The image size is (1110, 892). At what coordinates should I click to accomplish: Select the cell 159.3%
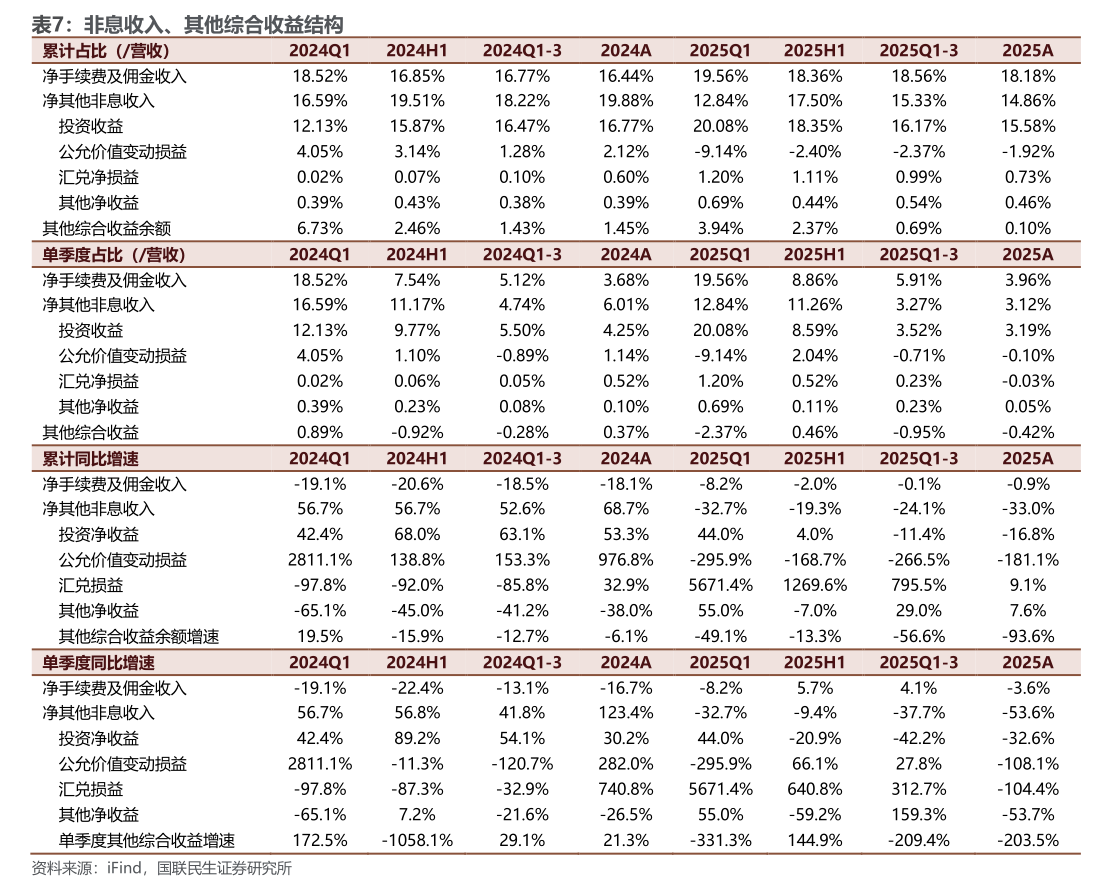click(919, 815)
